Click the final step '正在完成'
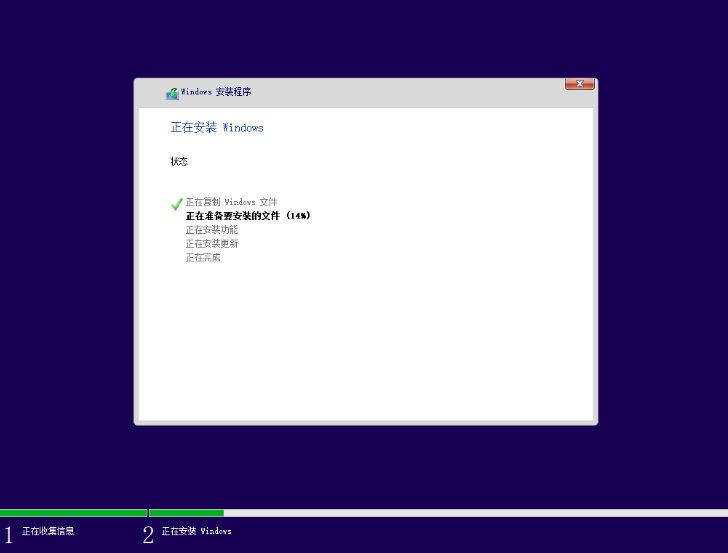This screenshot has height=553, width=728. (x=202, y=258)
